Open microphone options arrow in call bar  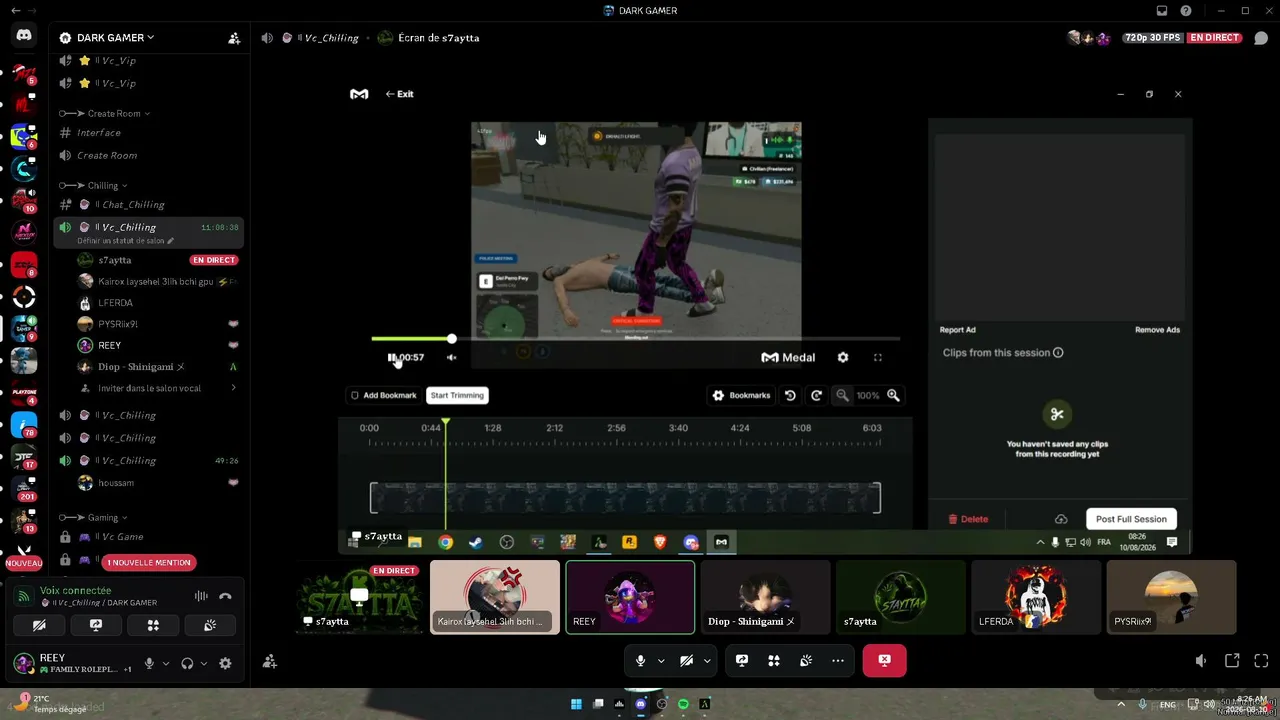point(661,661)
